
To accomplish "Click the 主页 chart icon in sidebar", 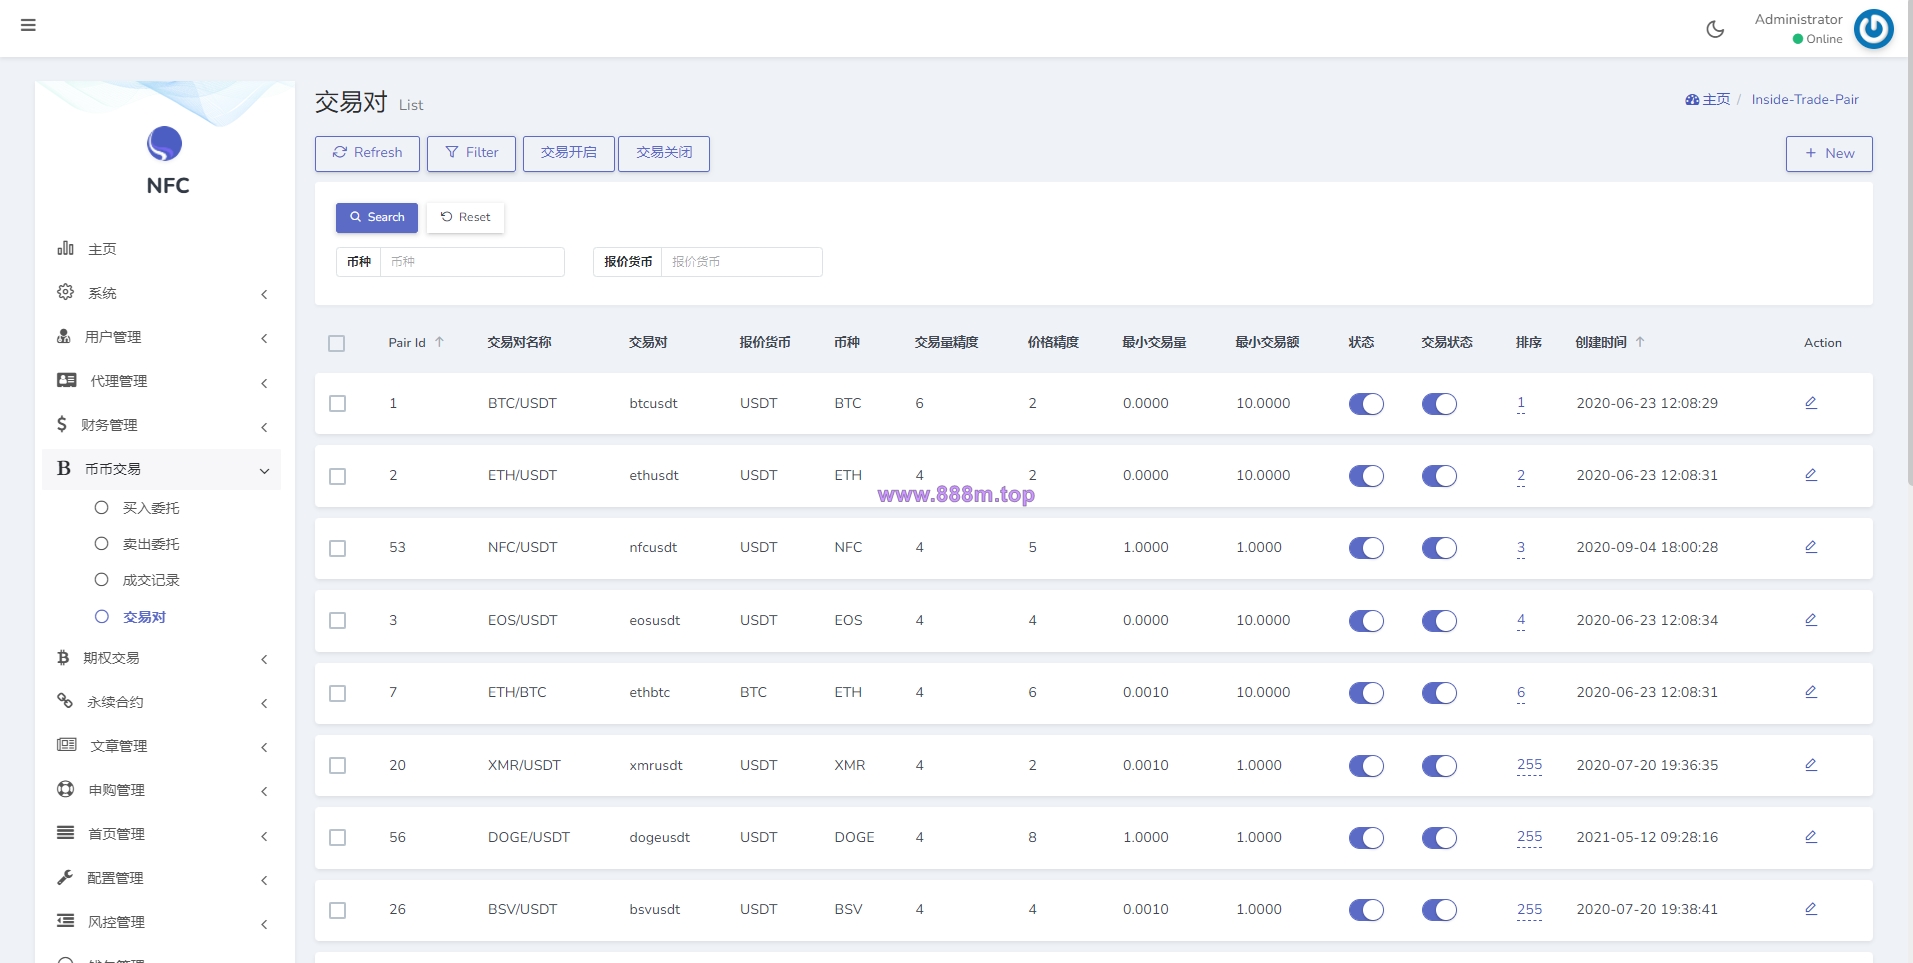I will pos(65,248).
